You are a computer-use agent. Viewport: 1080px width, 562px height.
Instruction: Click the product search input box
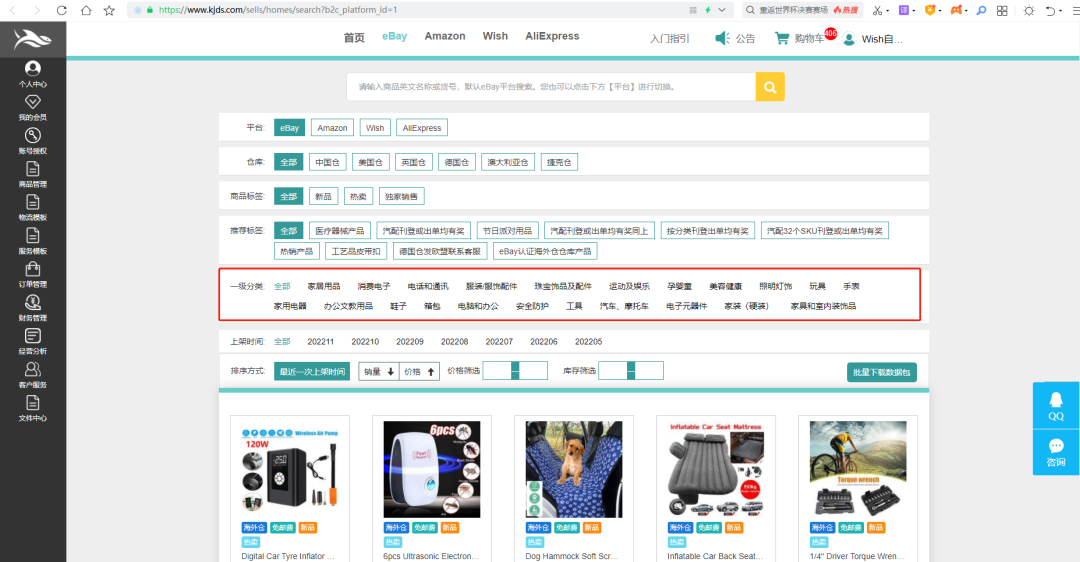(551, 87)
